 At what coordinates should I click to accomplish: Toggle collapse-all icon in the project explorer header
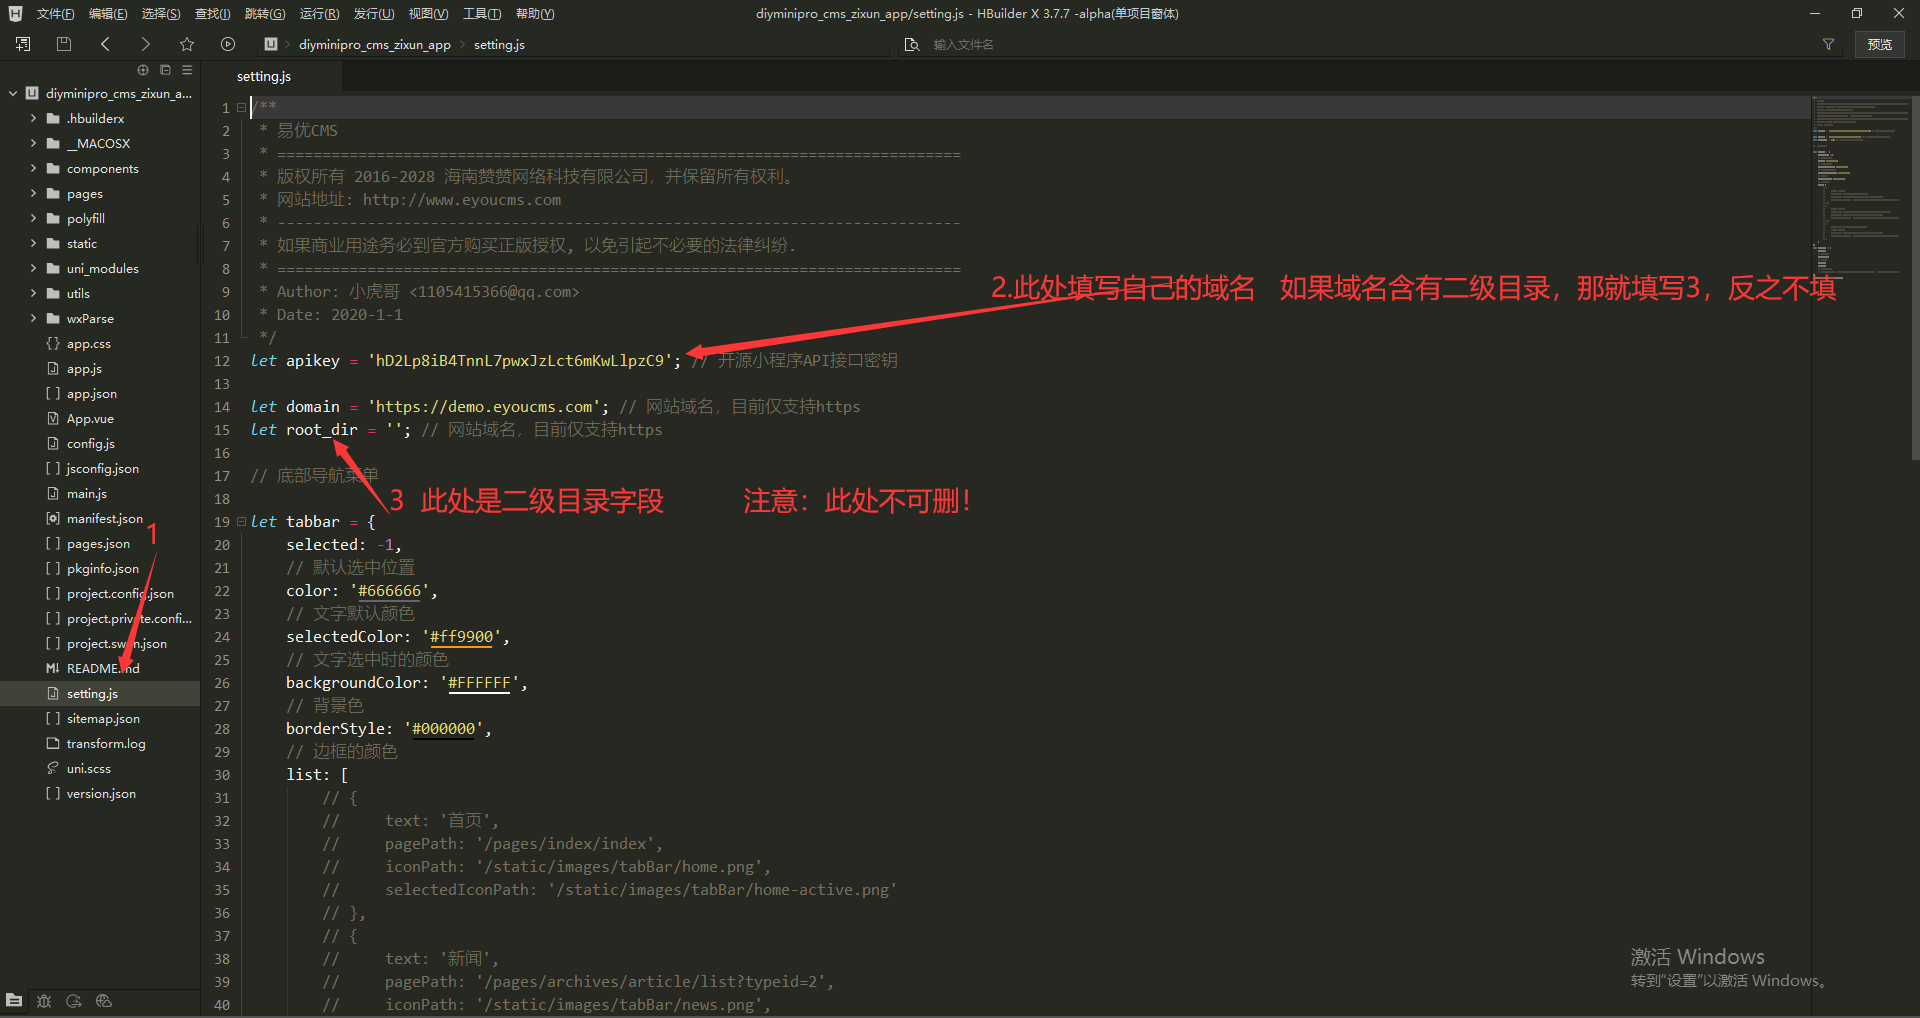pos(165,70)
